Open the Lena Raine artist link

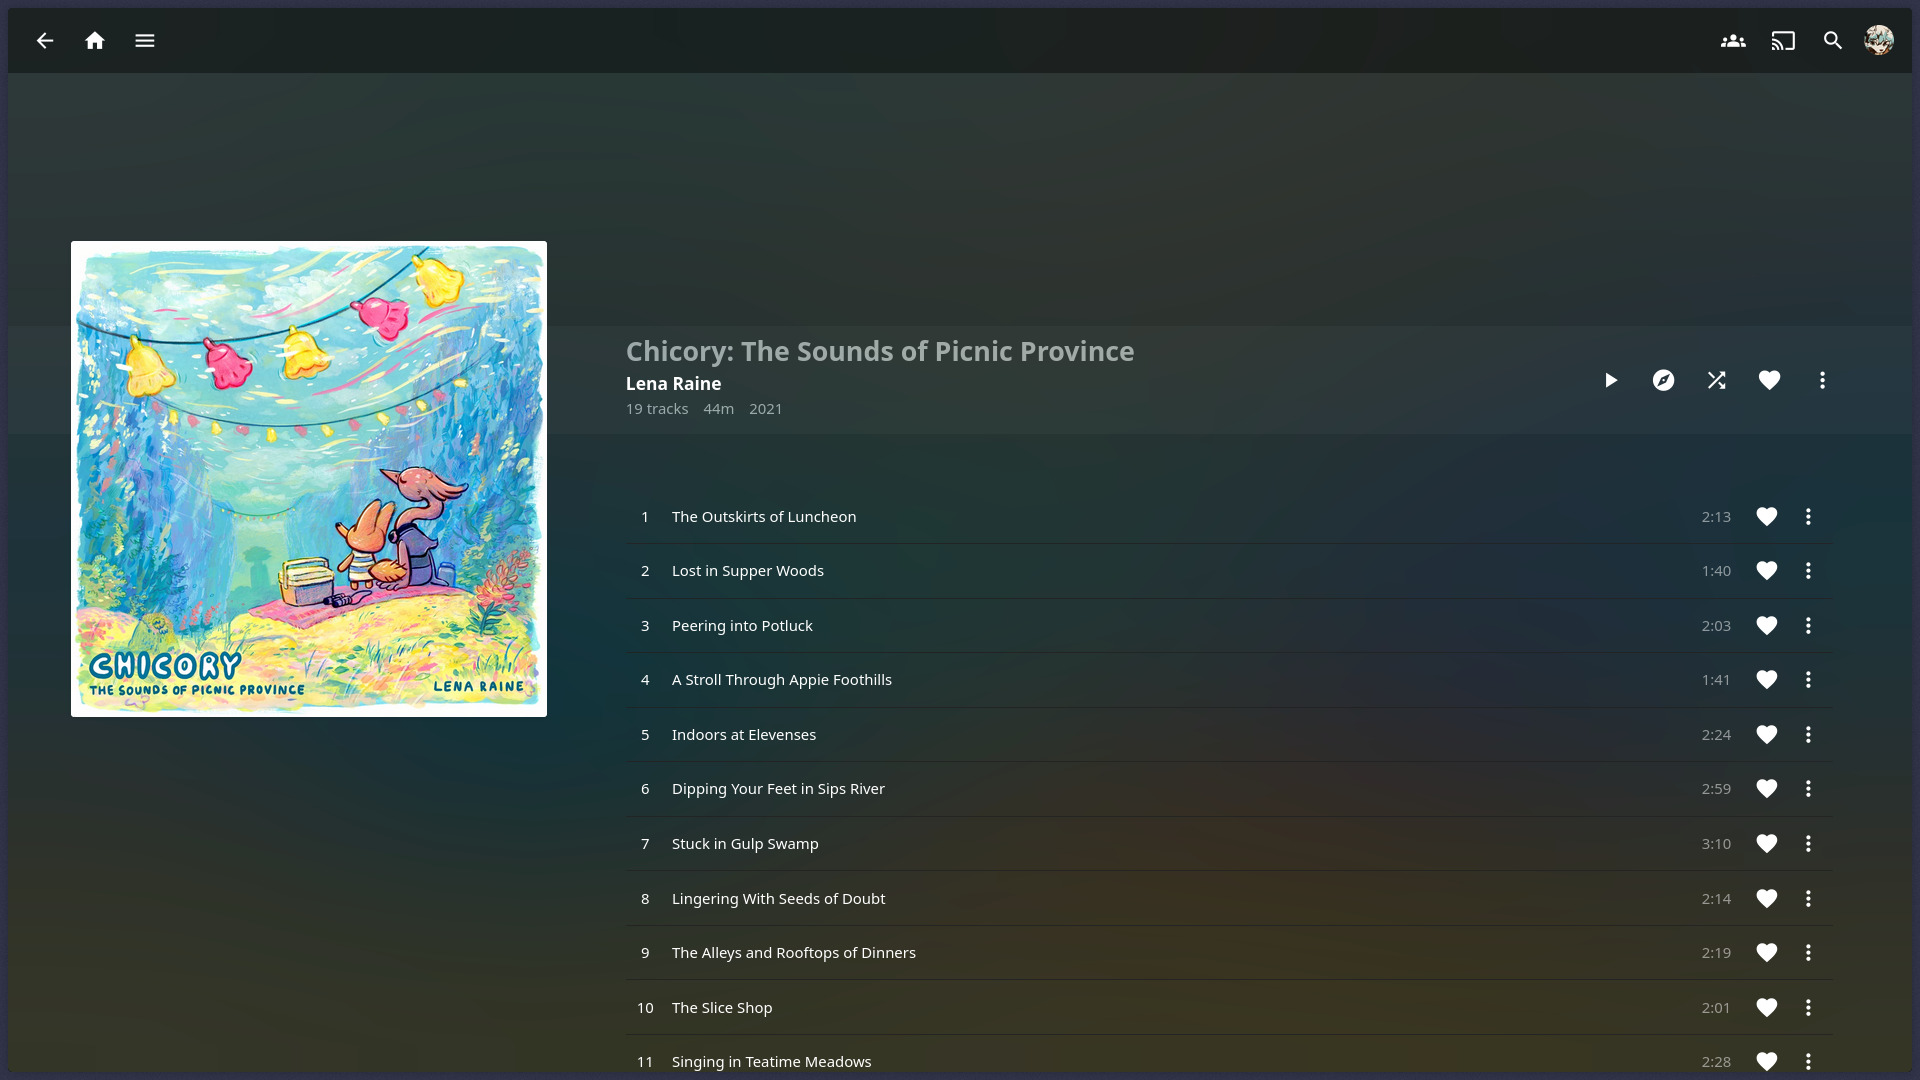point(673,384)
